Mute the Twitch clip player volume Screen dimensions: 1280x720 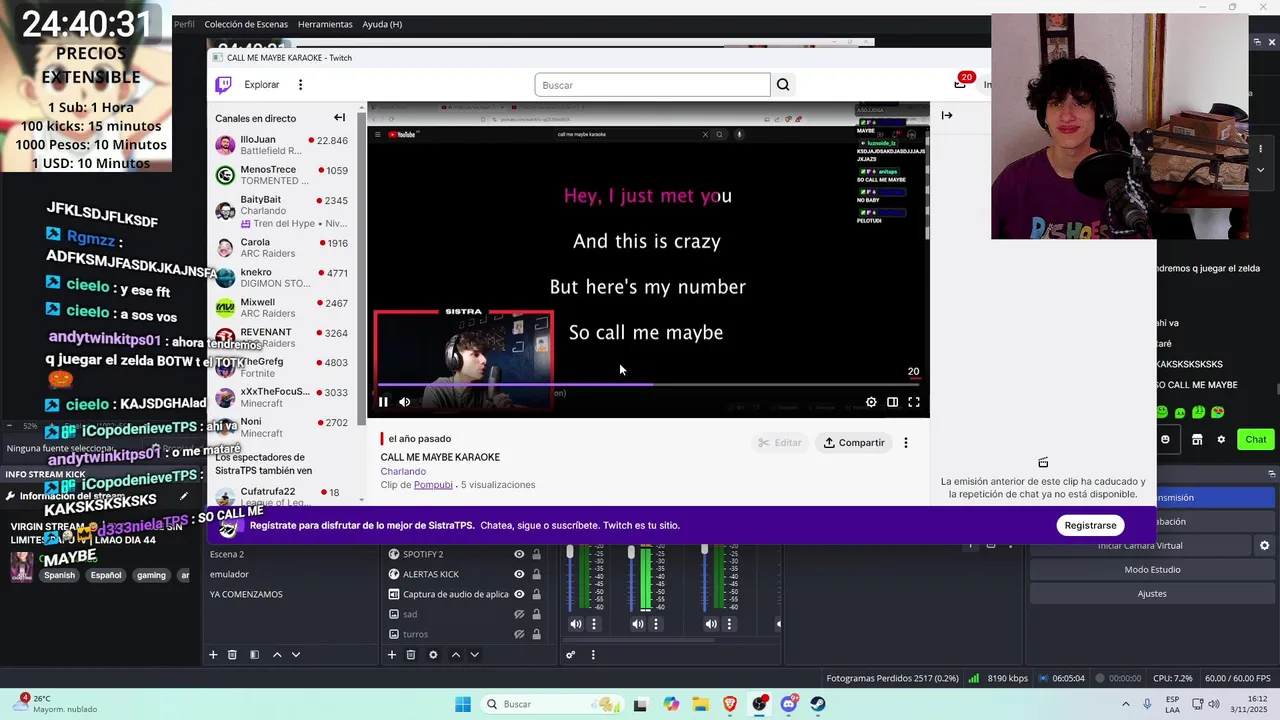[x=405, y=402]
